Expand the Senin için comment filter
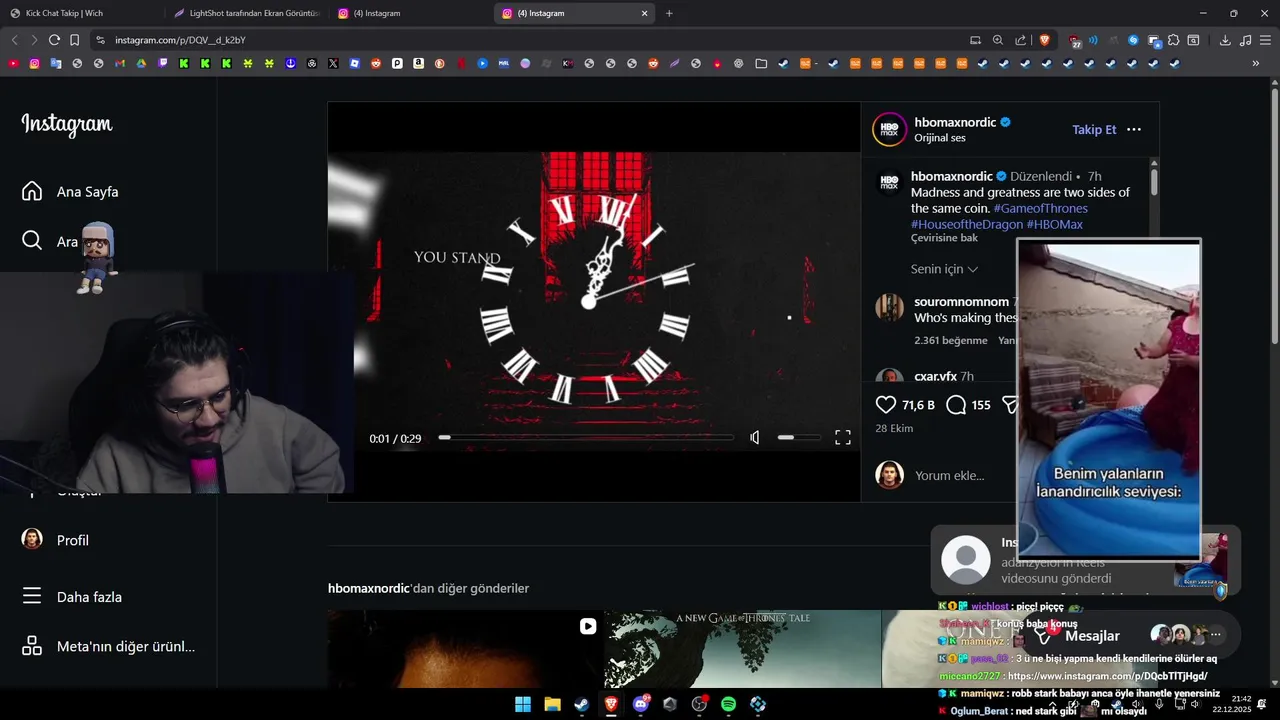This screenshot has height=720, width=1280. tap(944, 269)
